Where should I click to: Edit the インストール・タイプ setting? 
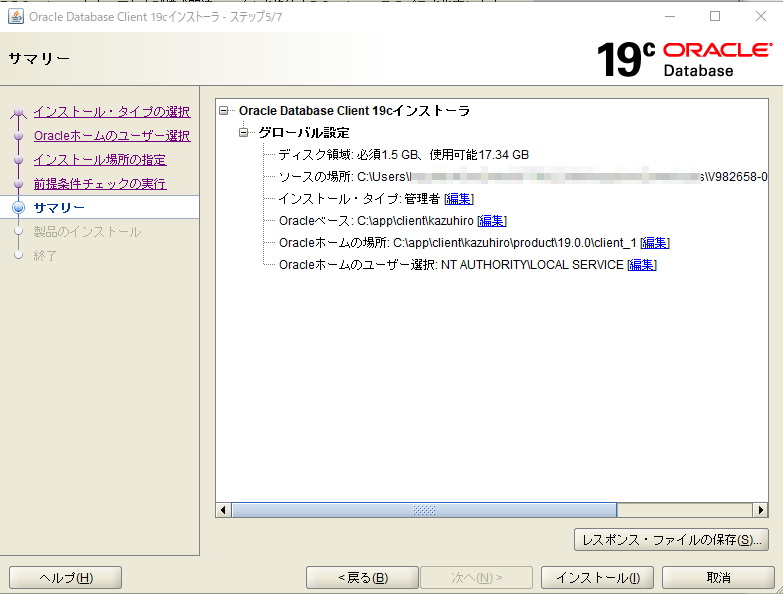[x=459, y=199]
